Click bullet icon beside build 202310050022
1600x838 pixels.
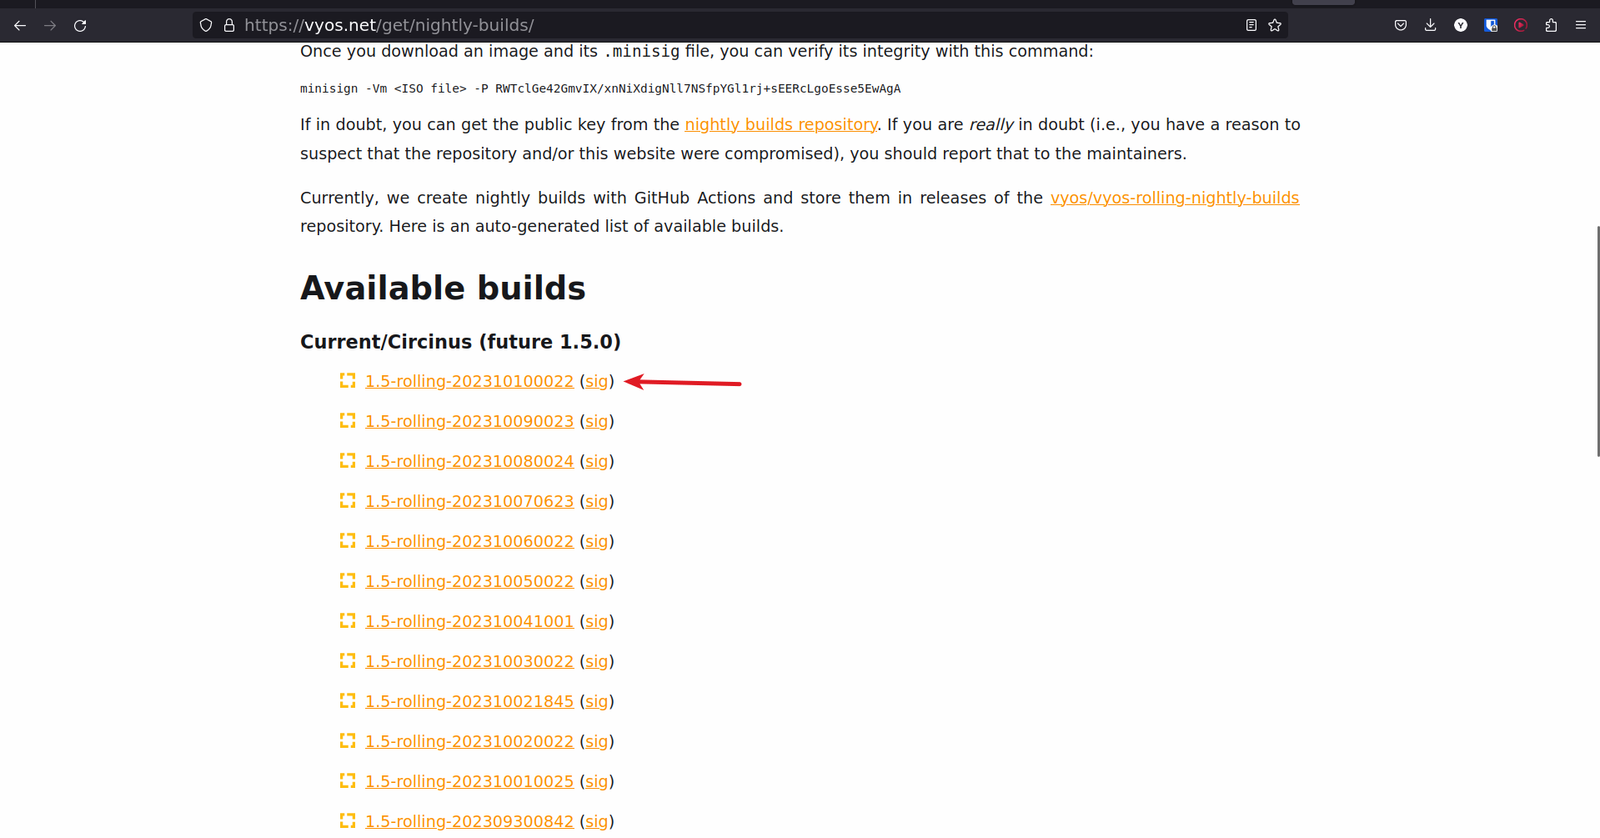click(347, 581)
